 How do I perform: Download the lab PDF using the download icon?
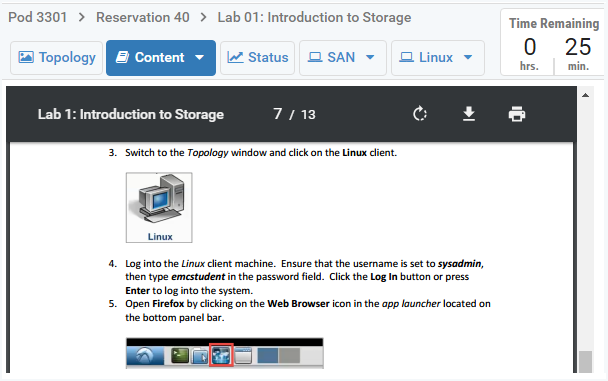469,114
